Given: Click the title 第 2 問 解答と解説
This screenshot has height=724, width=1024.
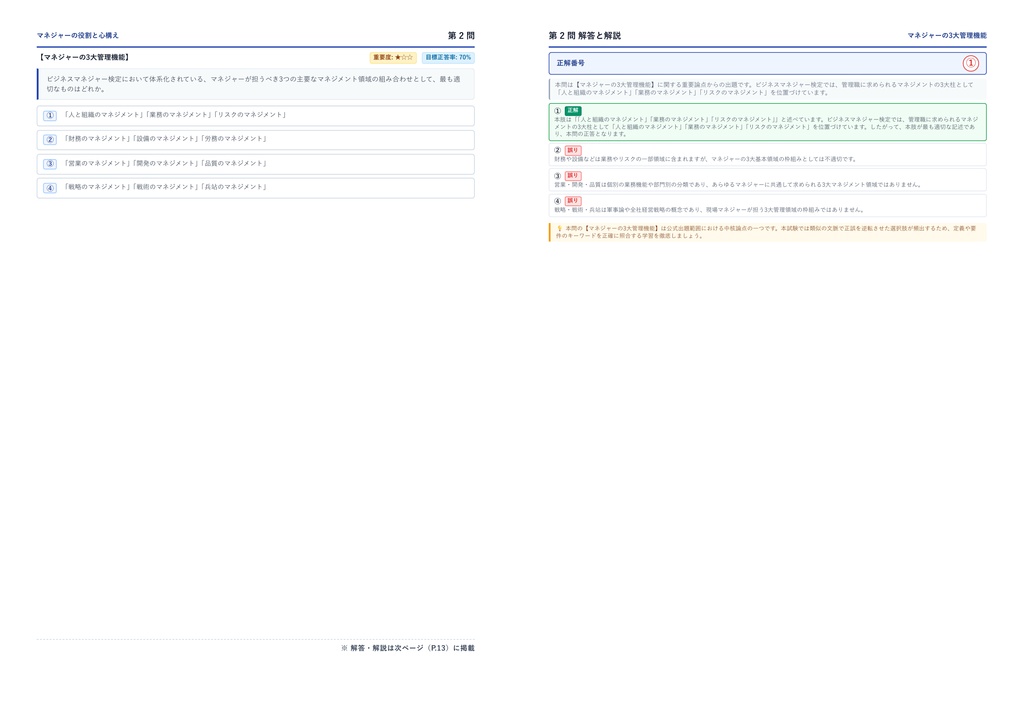Looking at the screenshot, I should tap(584, 35).
